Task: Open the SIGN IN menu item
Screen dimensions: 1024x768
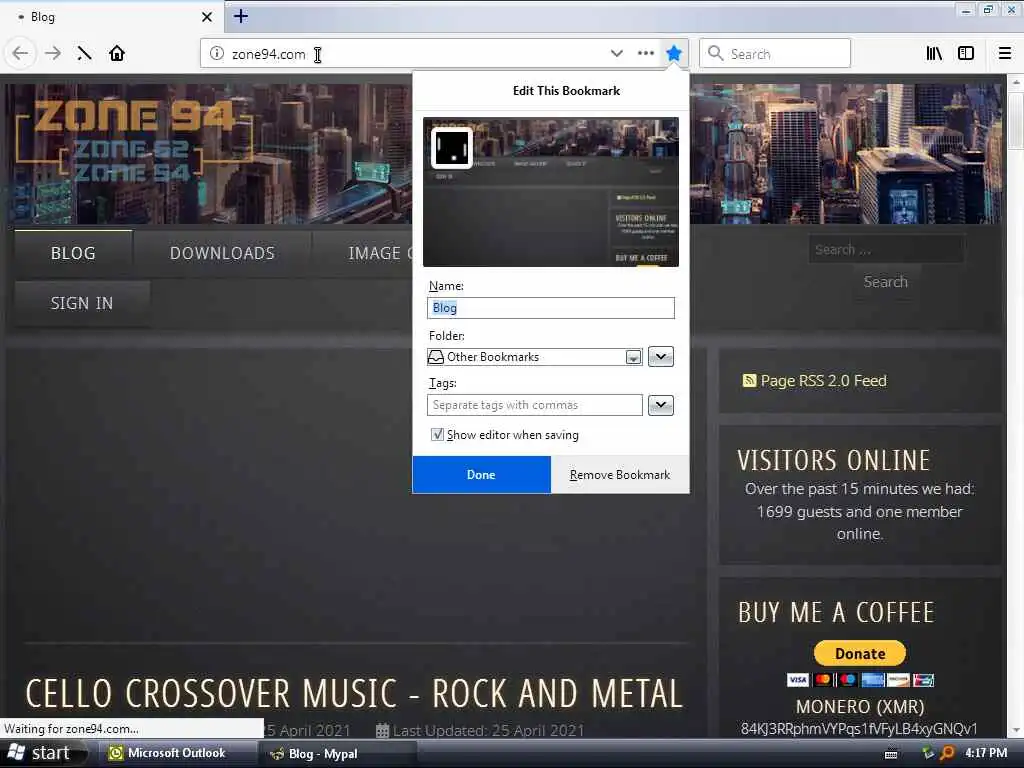Action: [82, 304]
